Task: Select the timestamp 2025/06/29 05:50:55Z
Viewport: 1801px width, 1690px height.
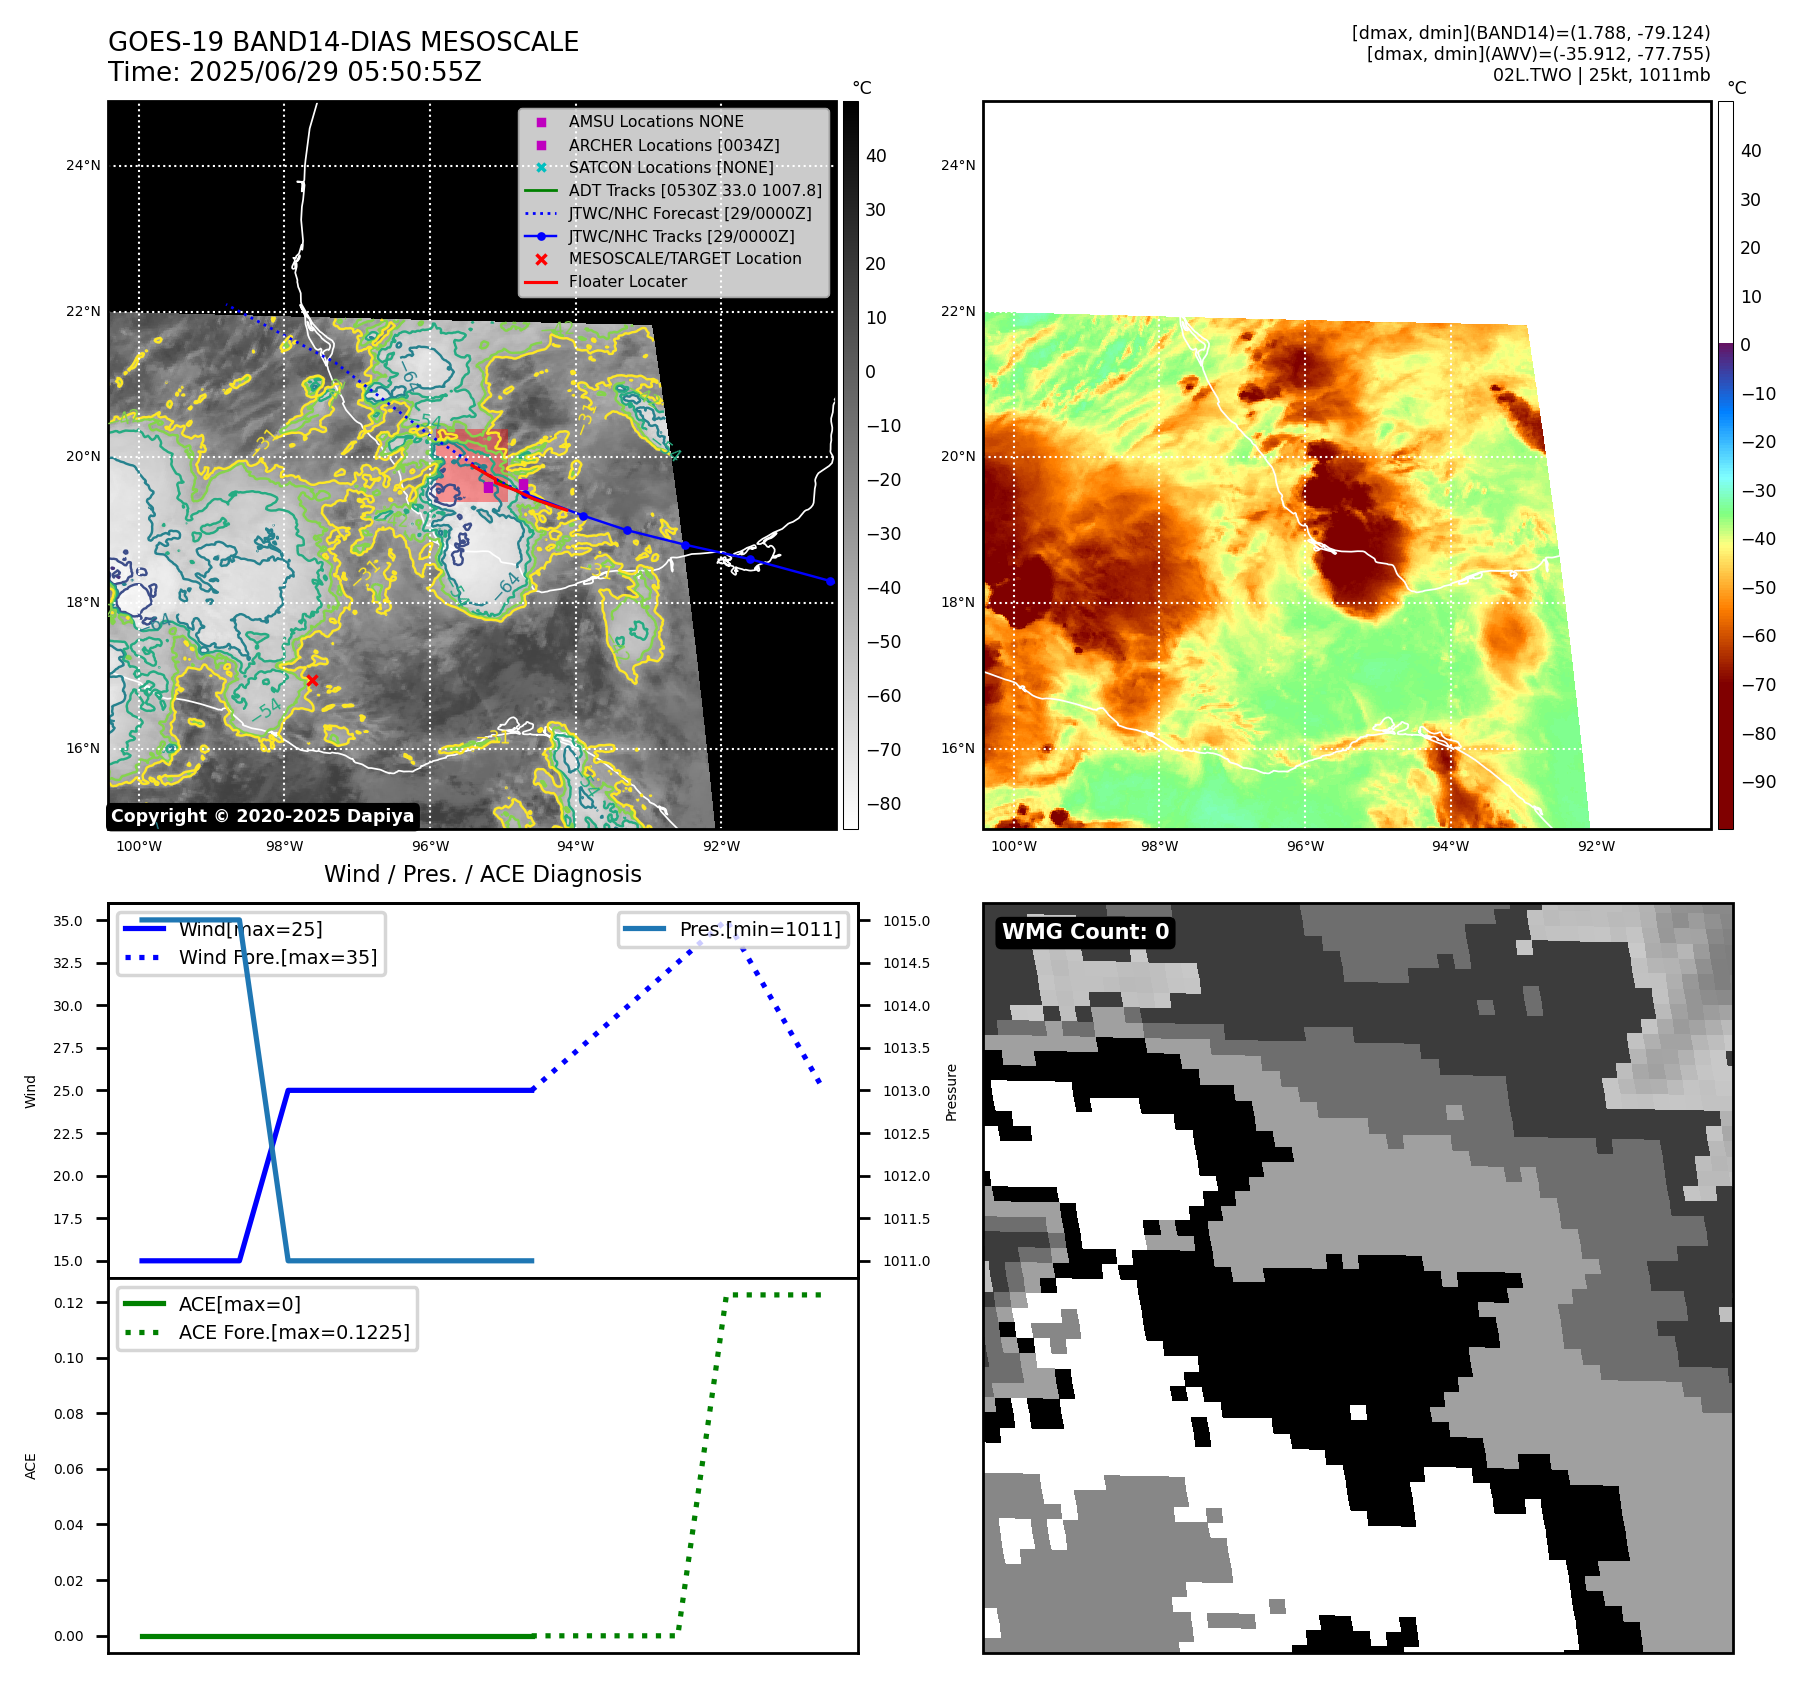Action: [335, 72]
